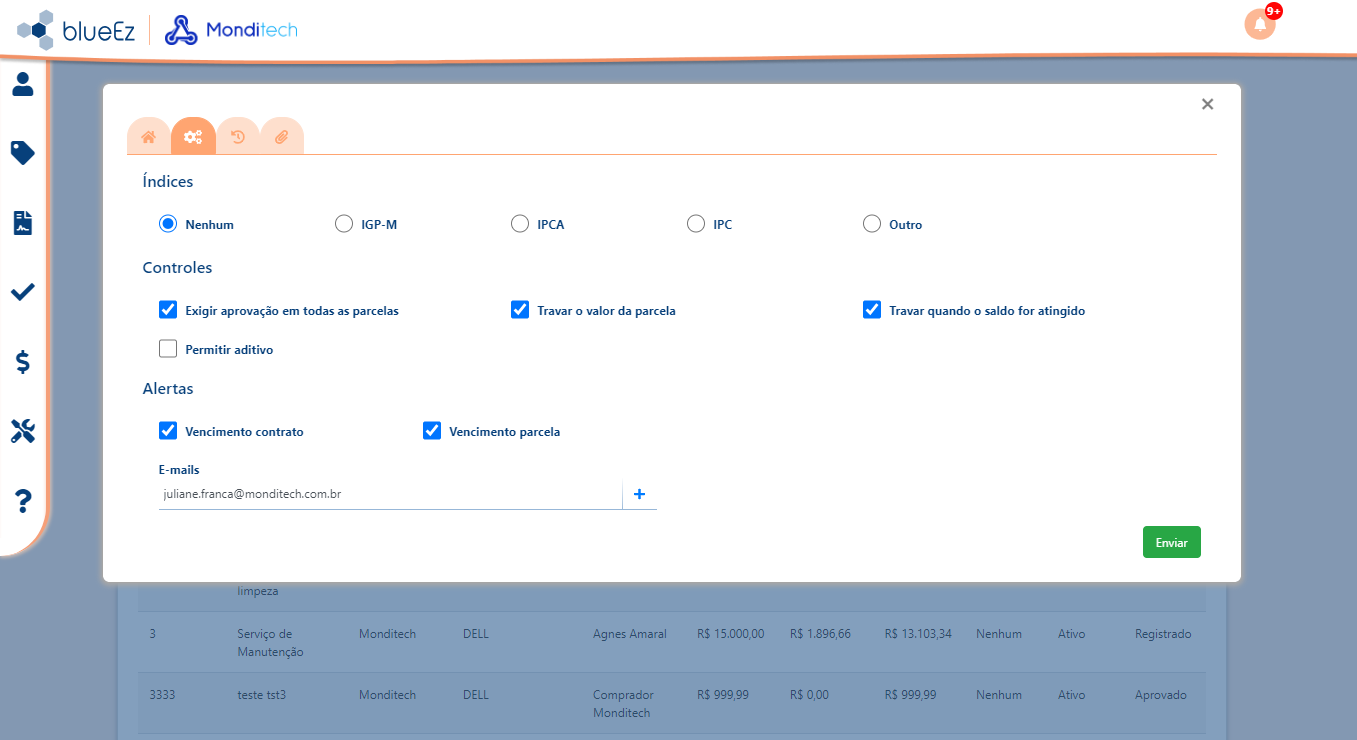Select the IPCA radio button
The image size is (1357, 740).
520,224
